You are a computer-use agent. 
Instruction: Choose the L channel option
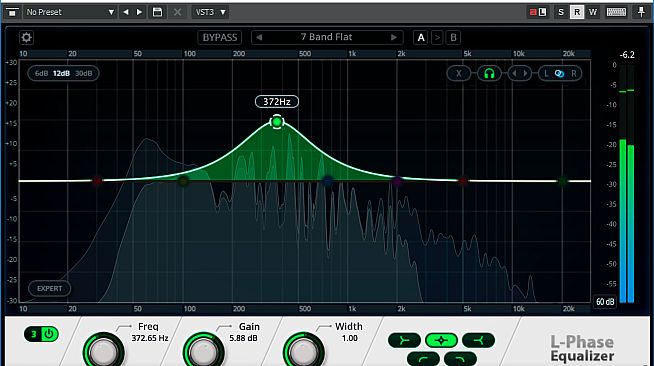pyautogui.click(x=546, y=73)
